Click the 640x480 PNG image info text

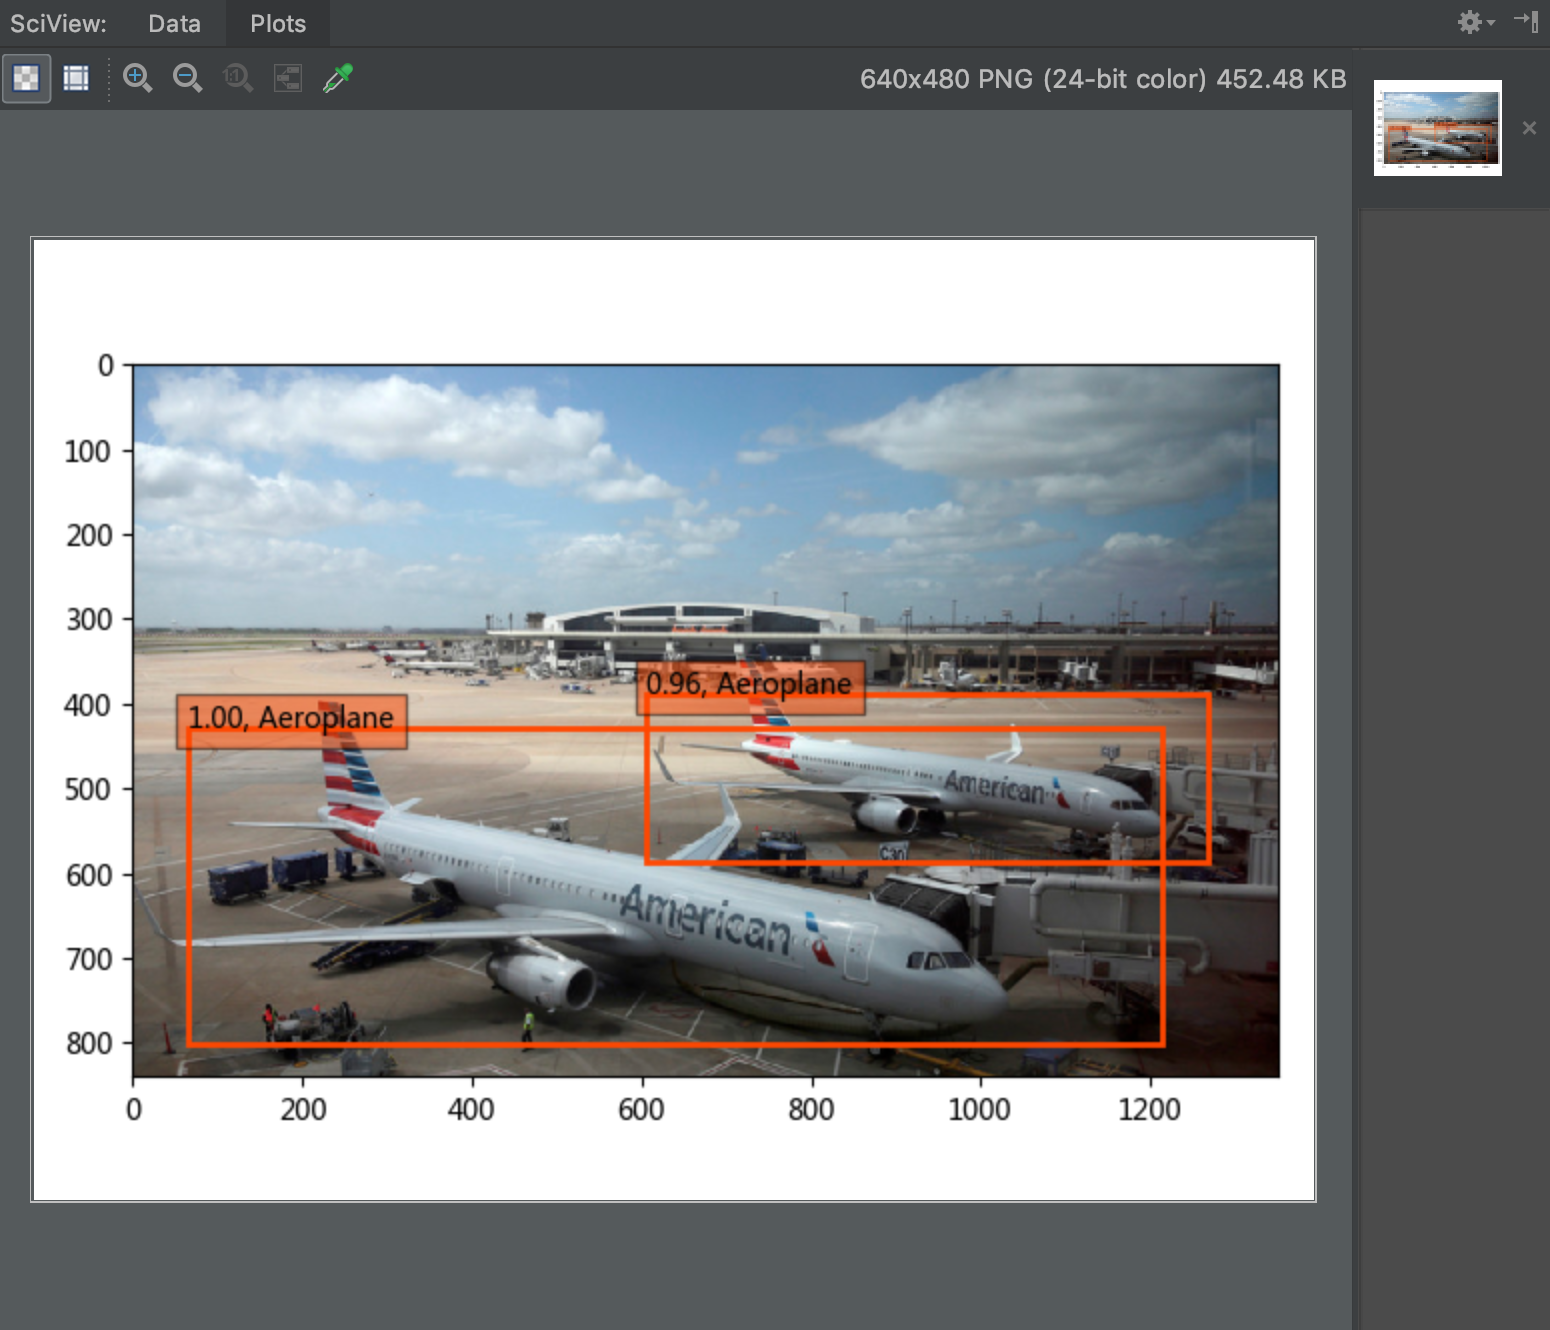pyautogui.click(x=1103, y=79)
